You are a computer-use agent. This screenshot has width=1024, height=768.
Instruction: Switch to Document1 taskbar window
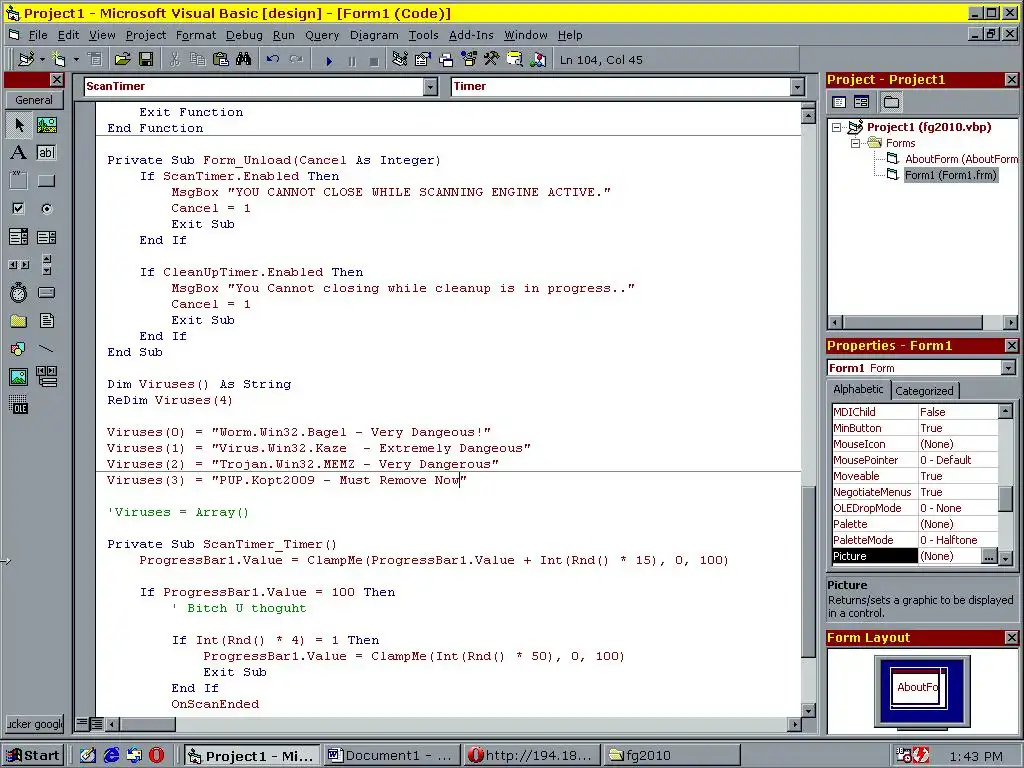[391, 756]
